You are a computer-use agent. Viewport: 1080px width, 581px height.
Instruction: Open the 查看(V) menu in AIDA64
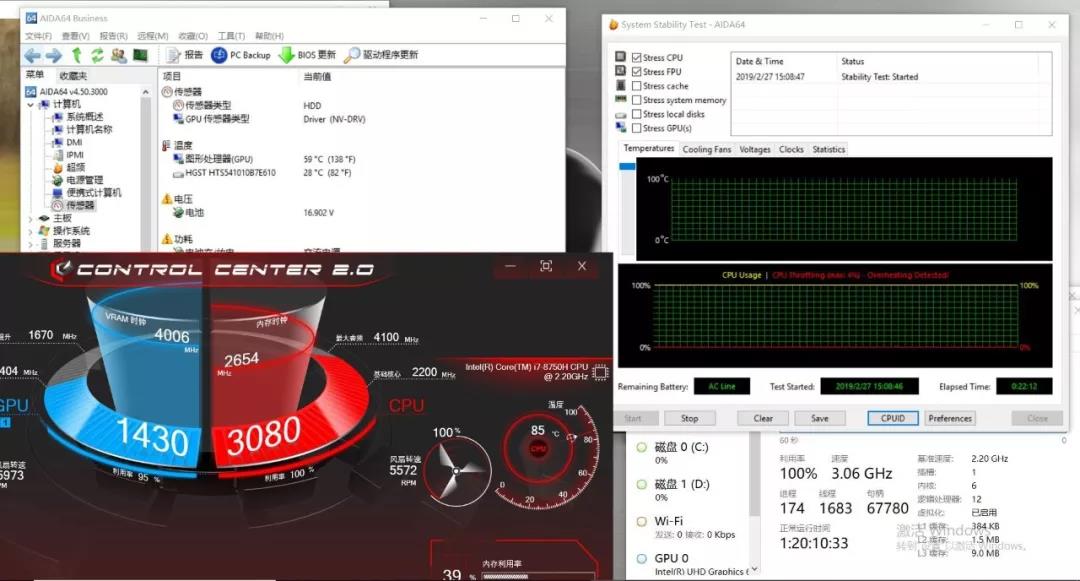tap(75, 36)
